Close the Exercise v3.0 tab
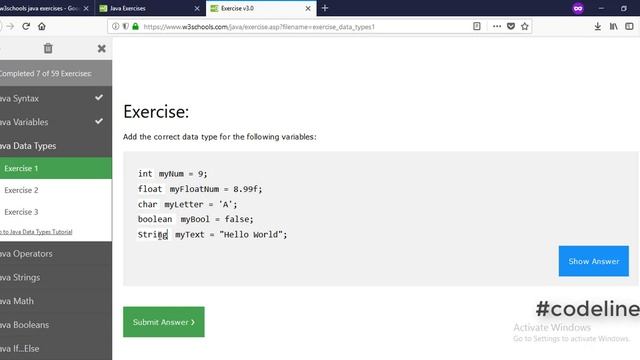The height and width of the screenshot is (360, 640). (308, 8)
